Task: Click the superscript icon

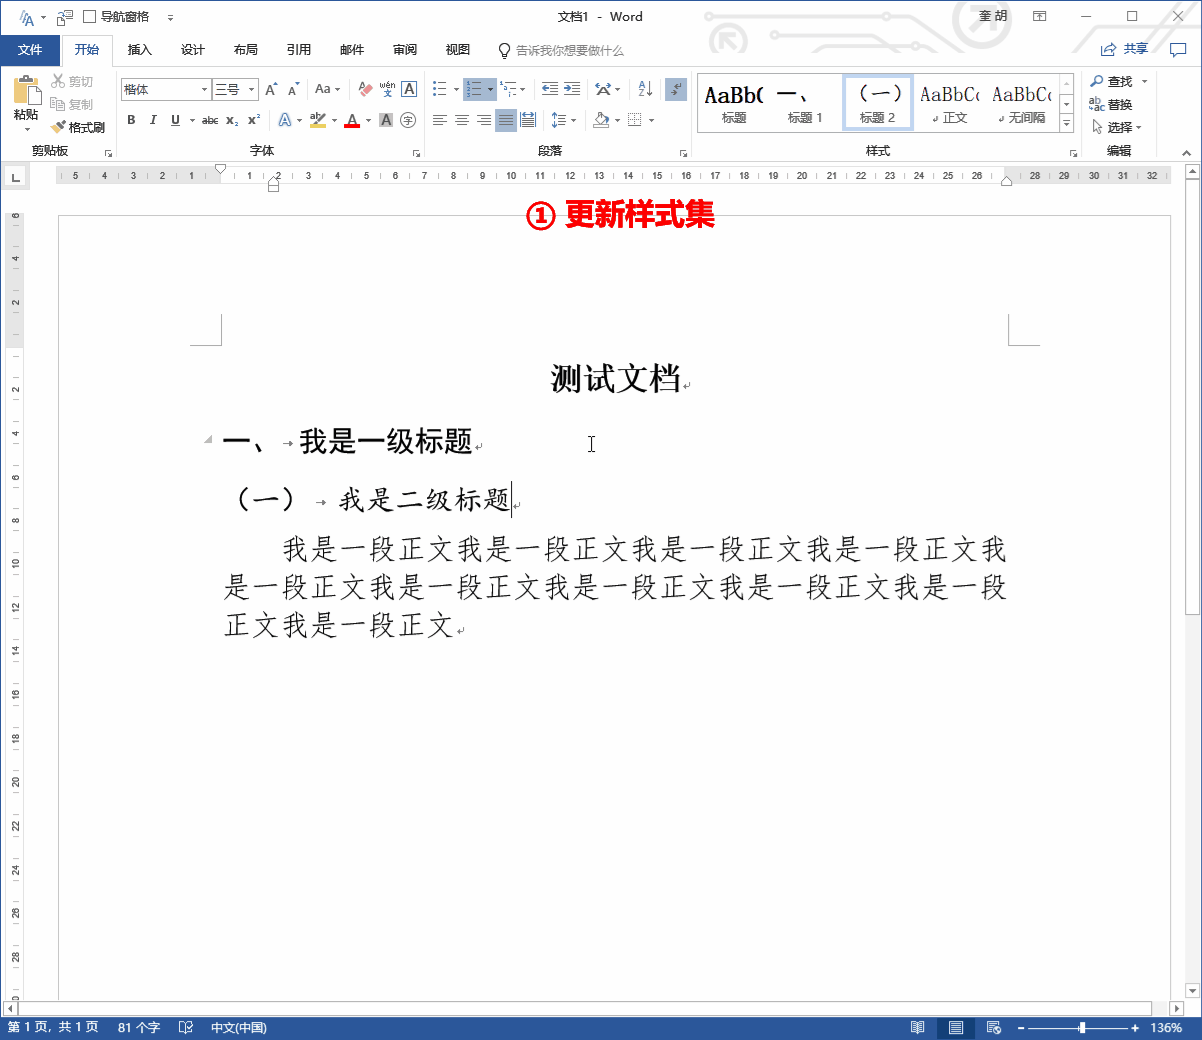Action: pos(254,120)
